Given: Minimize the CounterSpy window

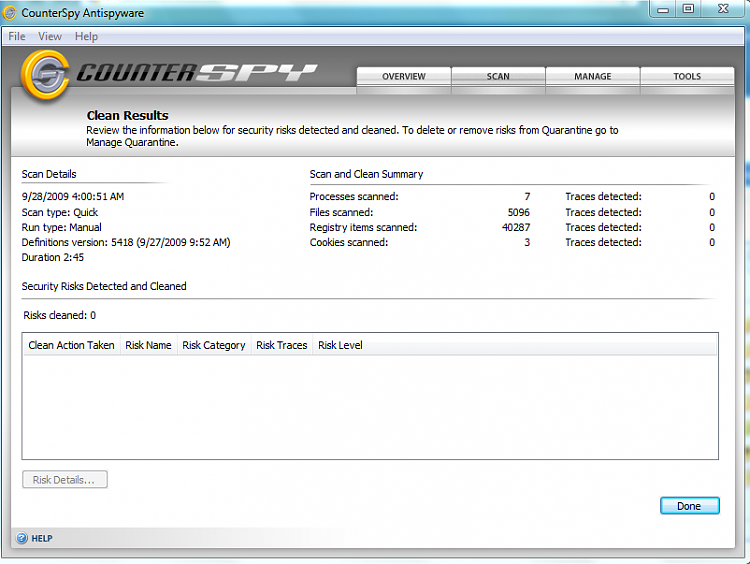Looking at the screenshot, I should pyautogui.click(x=663, y=10).
